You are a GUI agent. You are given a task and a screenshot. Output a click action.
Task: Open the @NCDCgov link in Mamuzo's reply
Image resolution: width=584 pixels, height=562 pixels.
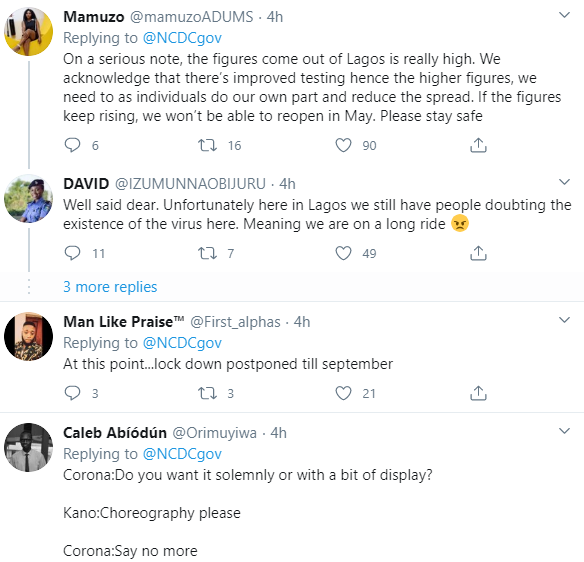coord(182,38)
